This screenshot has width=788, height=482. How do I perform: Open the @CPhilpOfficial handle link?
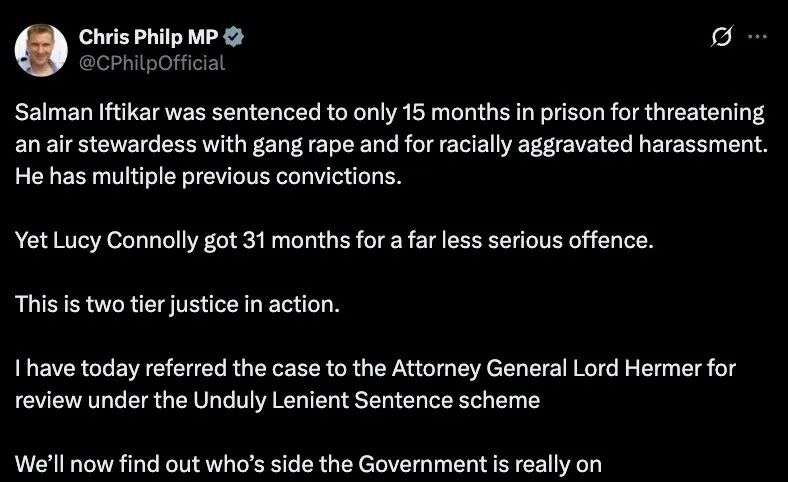pyautogui.click(x=152, y=63)
